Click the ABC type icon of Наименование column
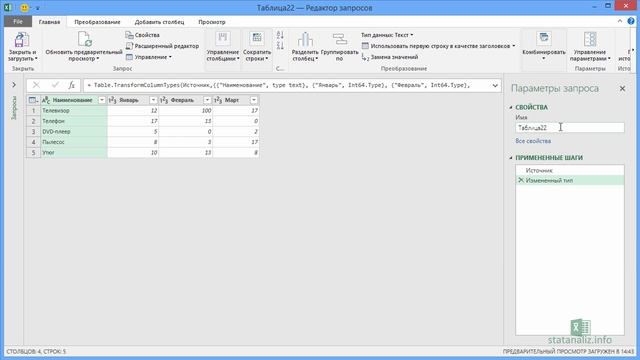Viewport: 640px width, 360px height. point(46,100)
